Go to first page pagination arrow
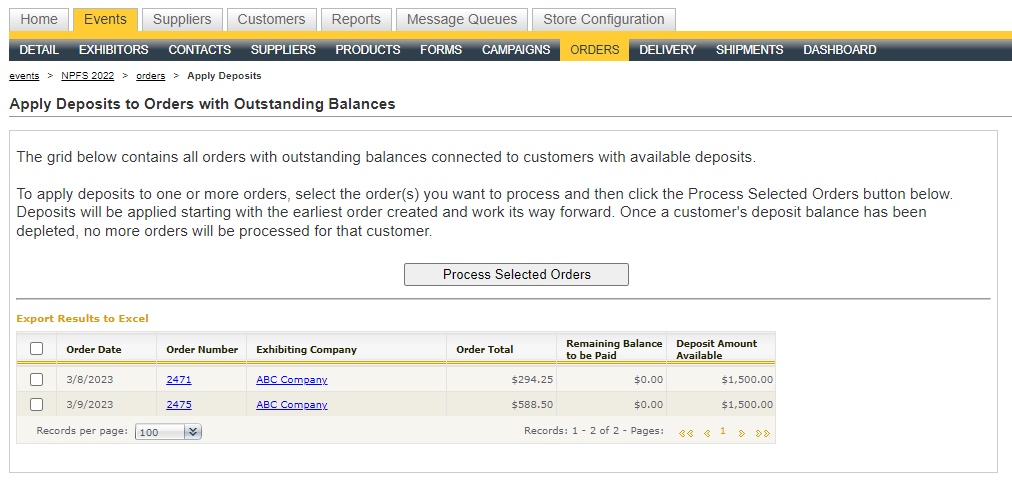The image size is (1012, 480). [685, 432]
